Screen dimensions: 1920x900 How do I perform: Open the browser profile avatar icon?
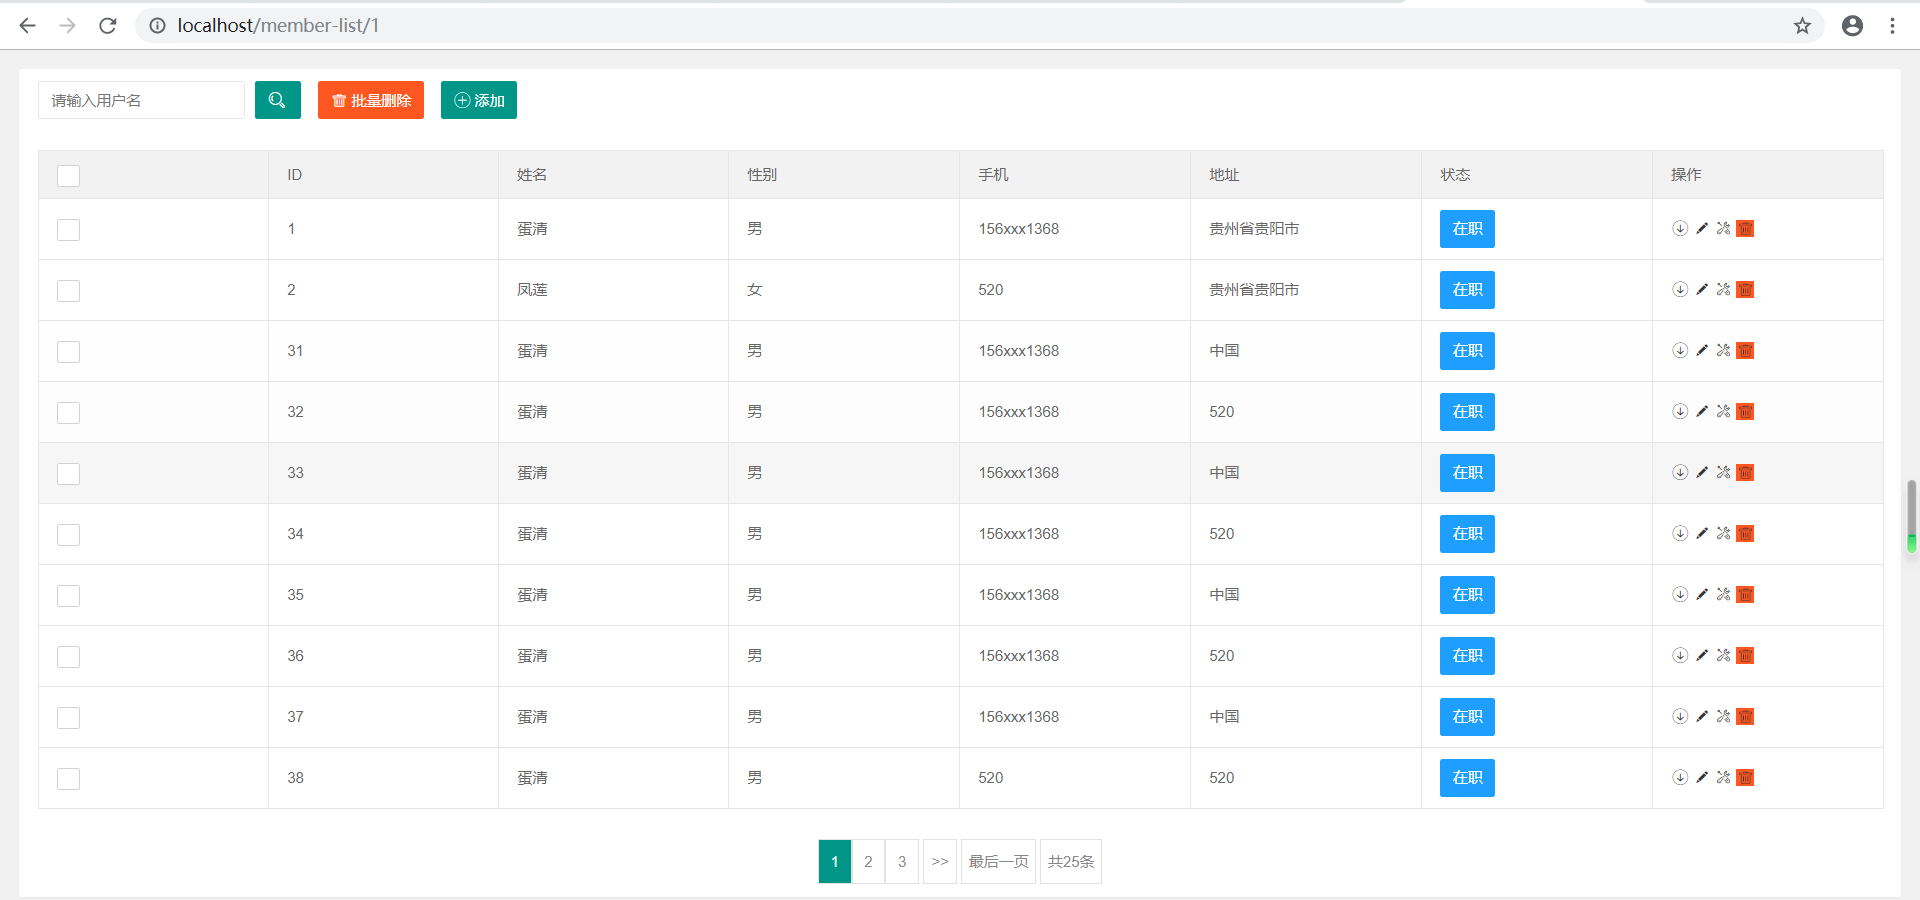tap(1852, 26)
